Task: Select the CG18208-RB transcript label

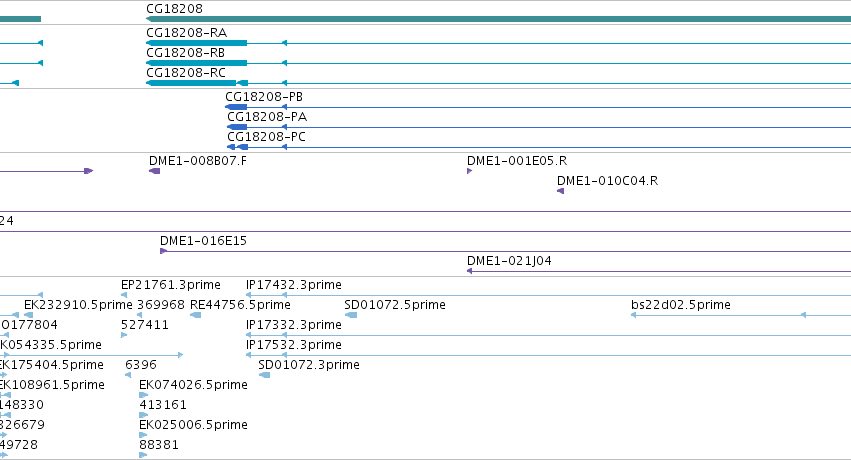Action: (186, 53)
